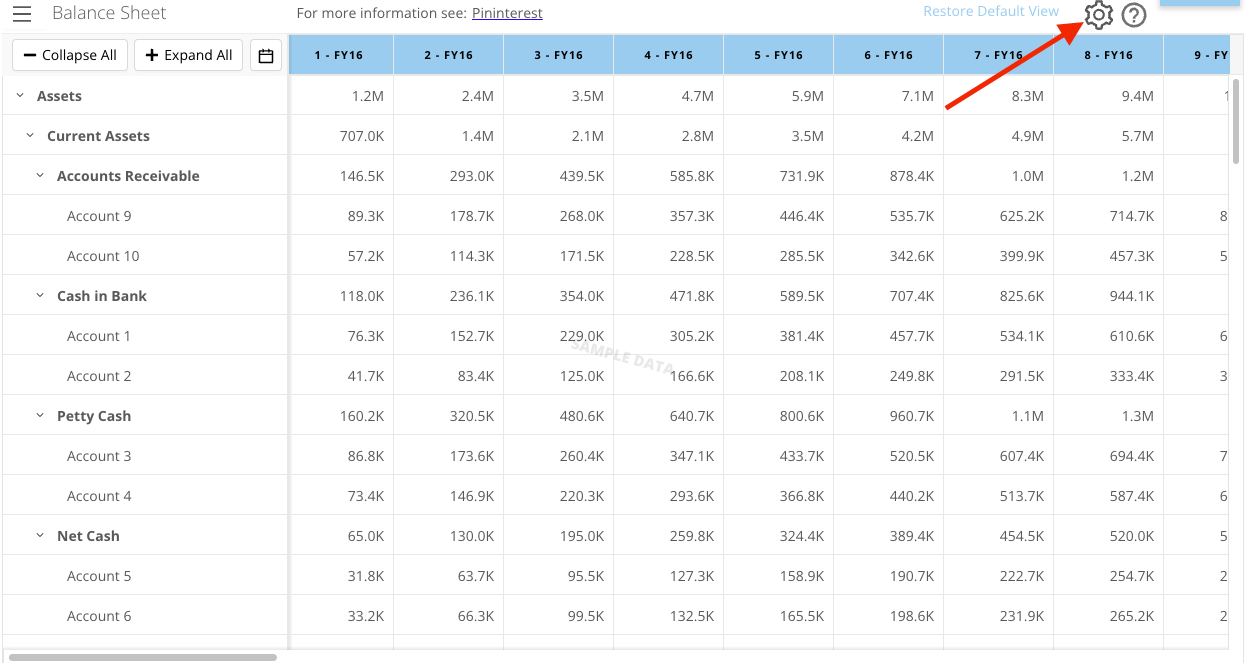
Task: Open the Pininterest link
Action: coord(507,13)
